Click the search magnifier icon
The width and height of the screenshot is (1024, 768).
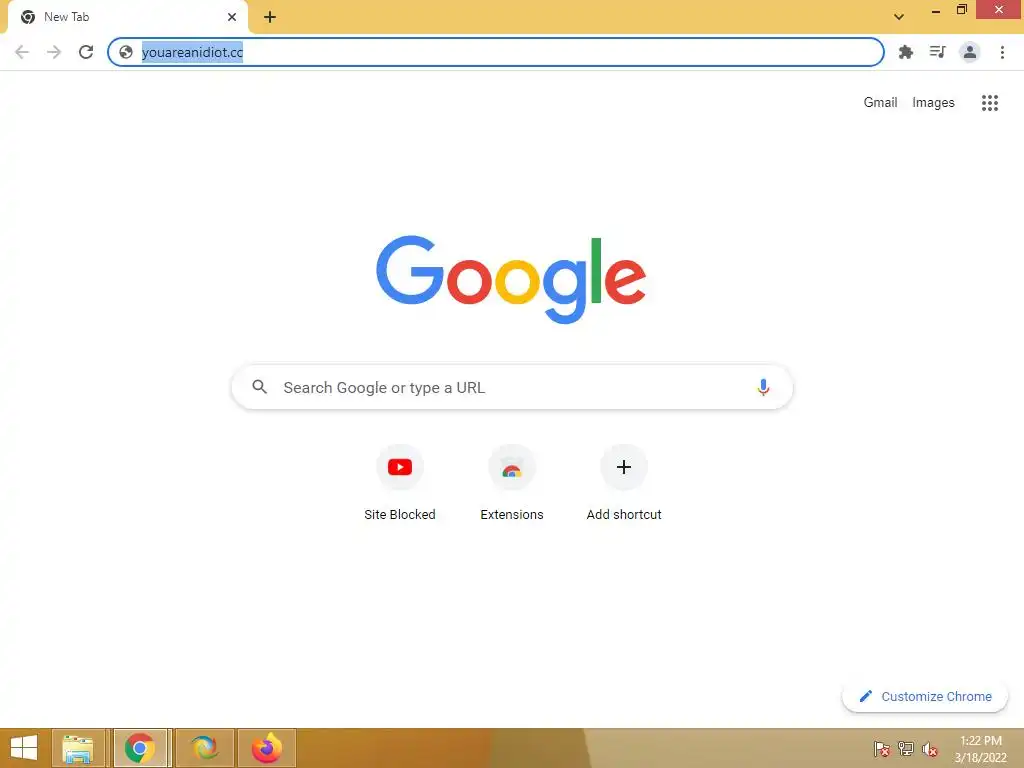[259, 387]
